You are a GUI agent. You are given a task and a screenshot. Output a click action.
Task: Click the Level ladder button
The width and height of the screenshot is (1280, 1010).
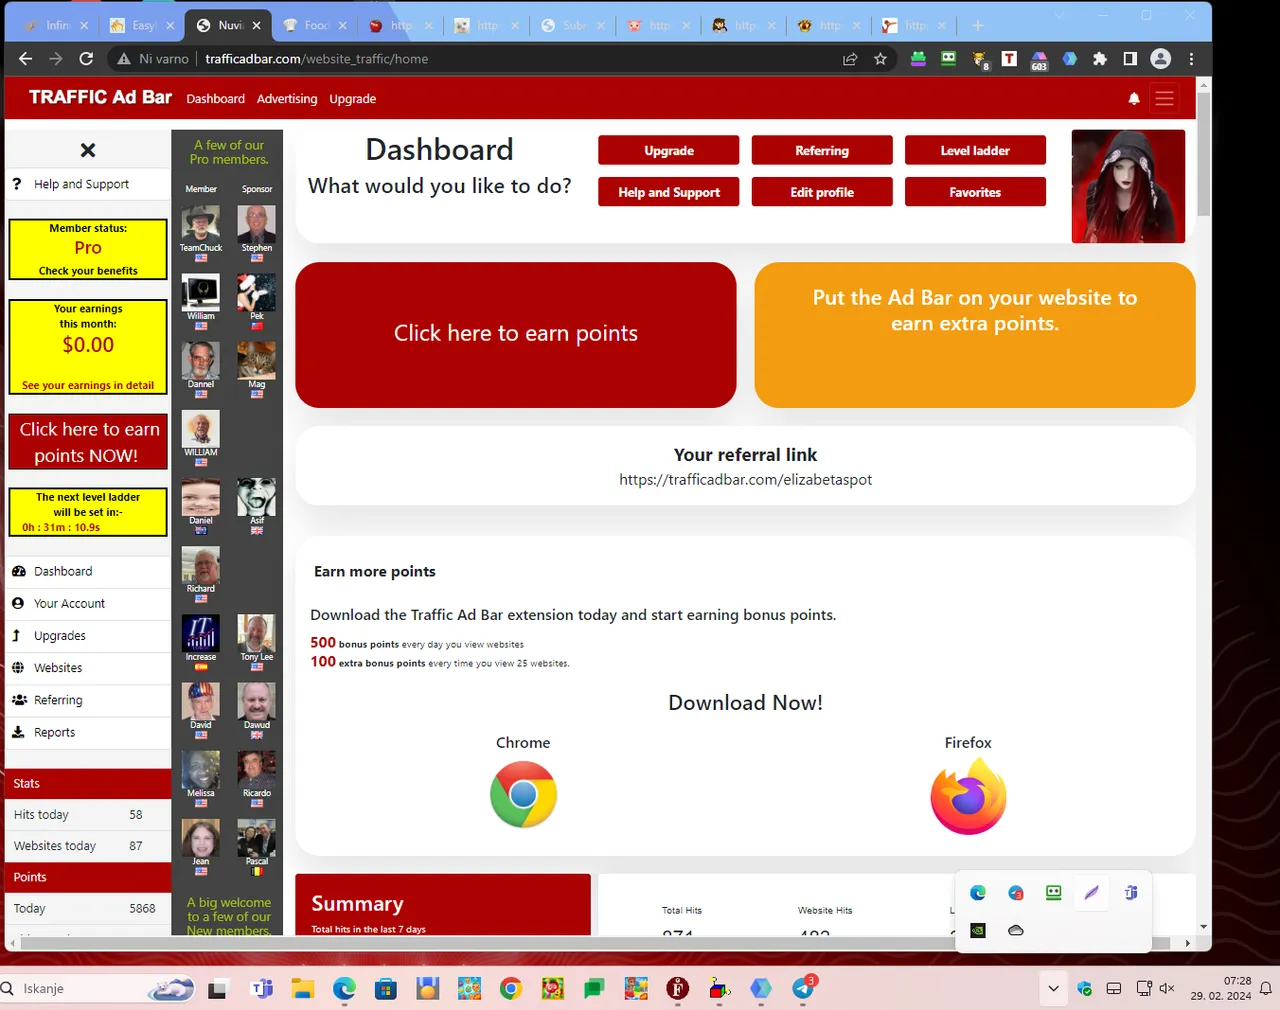[975, 150]
